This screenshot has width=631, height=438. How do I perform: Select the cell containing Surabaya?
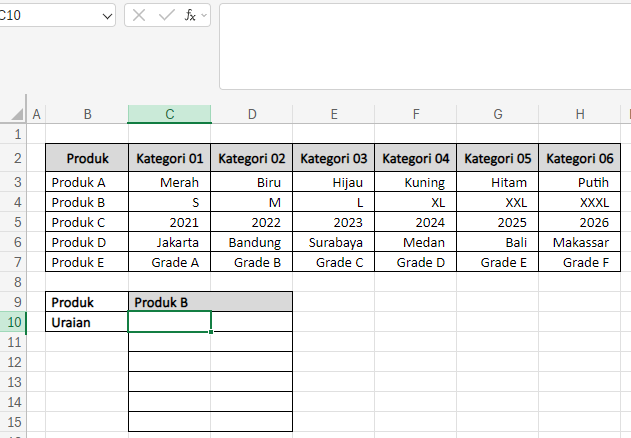(334, 242)
